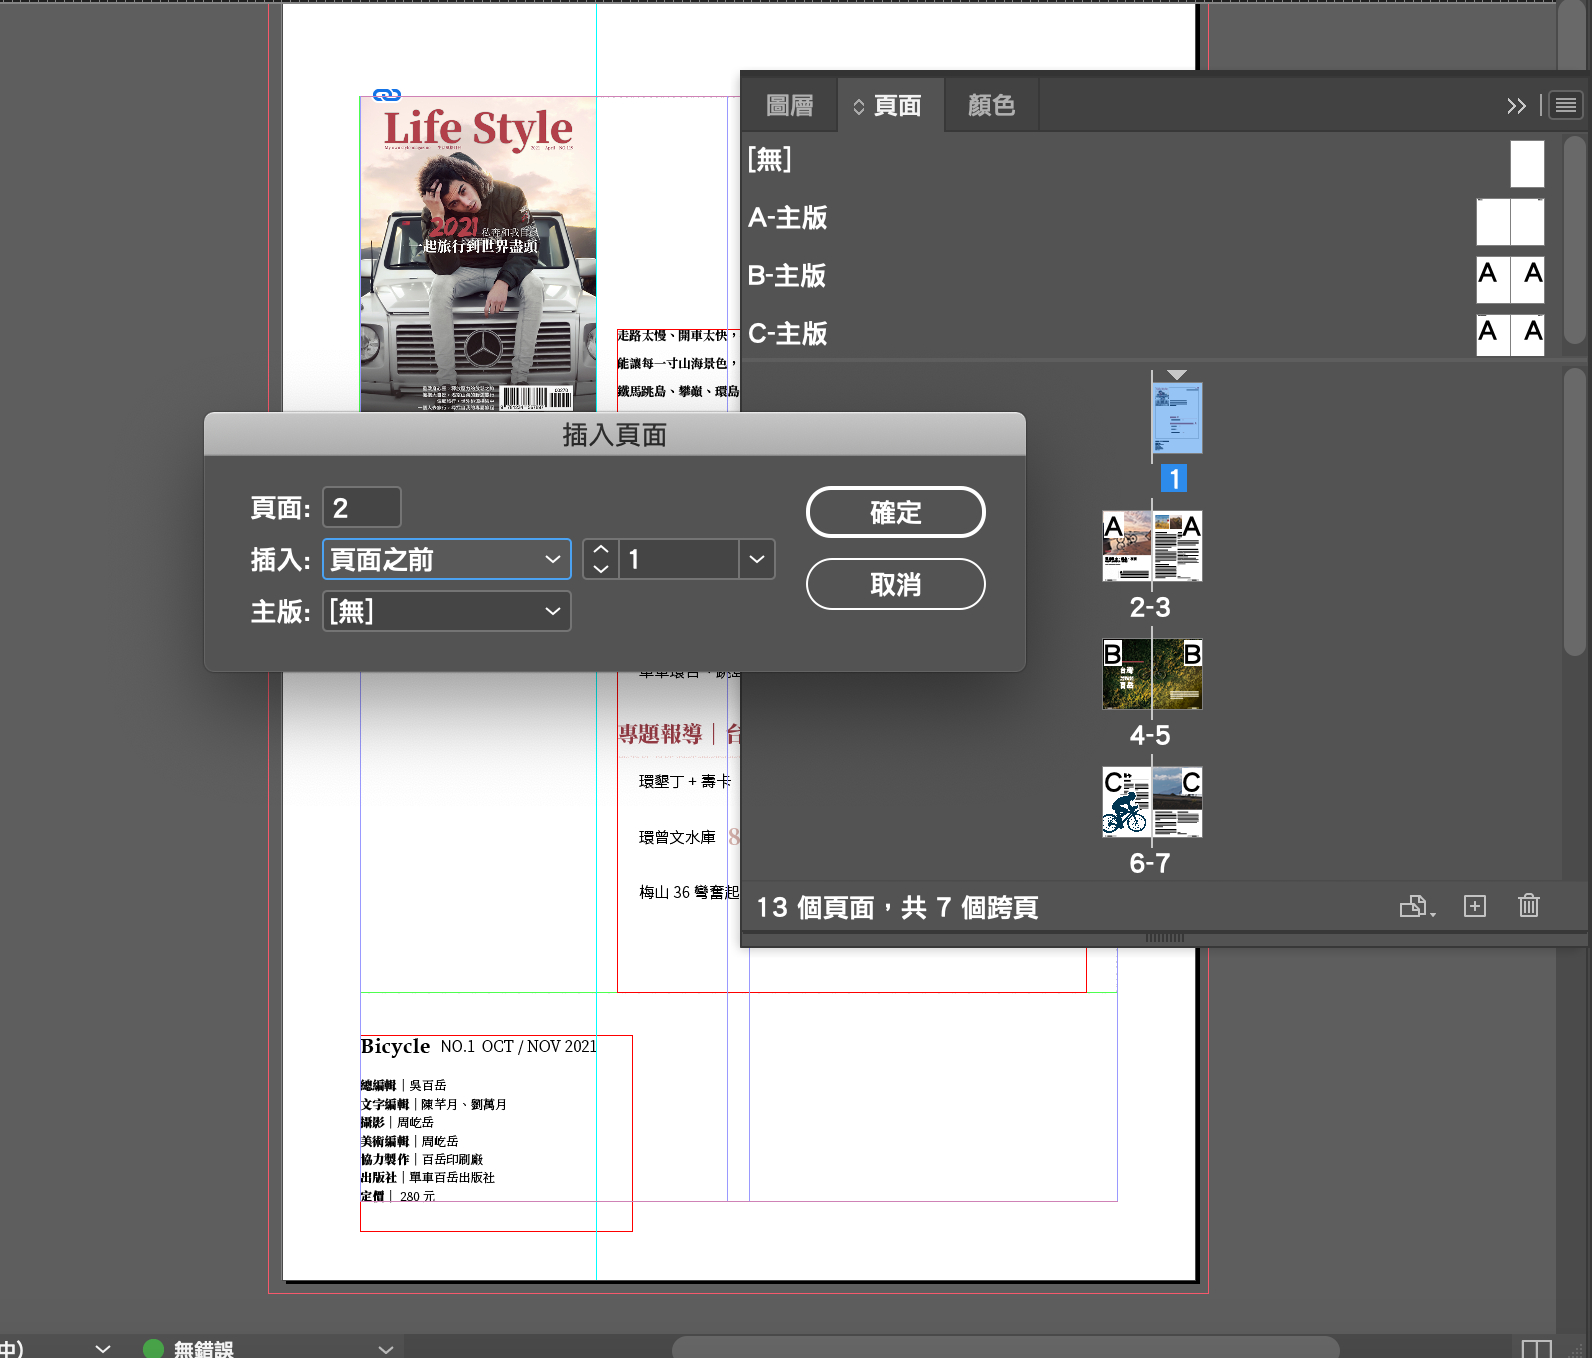
Task: Click the page number stepper arrows
Action: [600, 559]
